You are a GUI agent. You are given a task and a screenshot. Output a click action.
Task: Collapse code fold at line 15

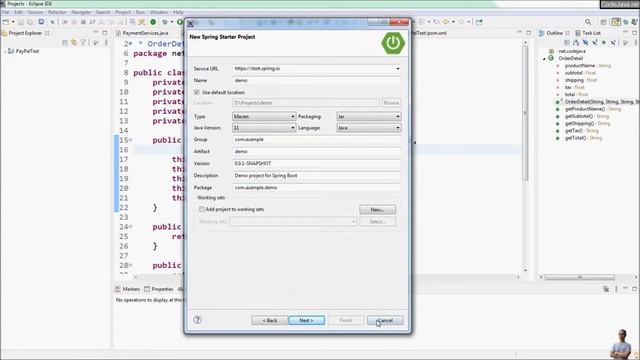131,140
